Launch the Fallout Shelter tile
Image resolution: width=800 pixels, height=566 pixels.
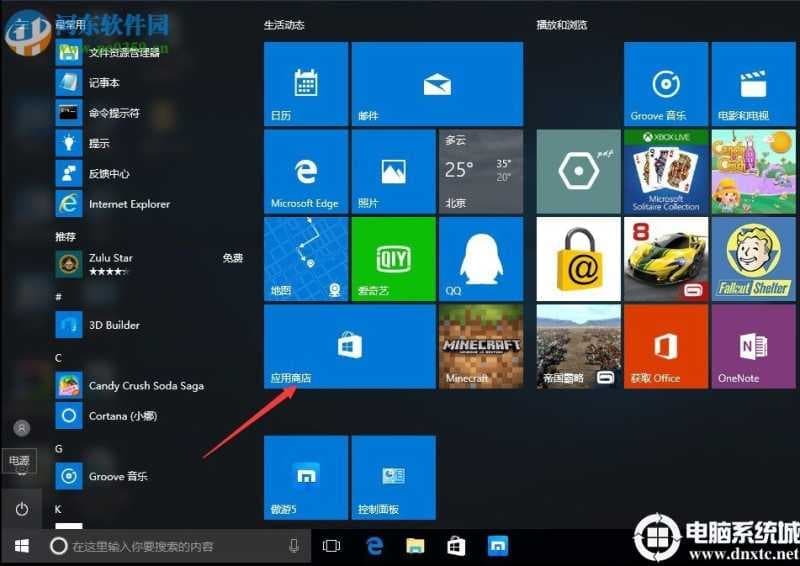click(x=753, y=259)
